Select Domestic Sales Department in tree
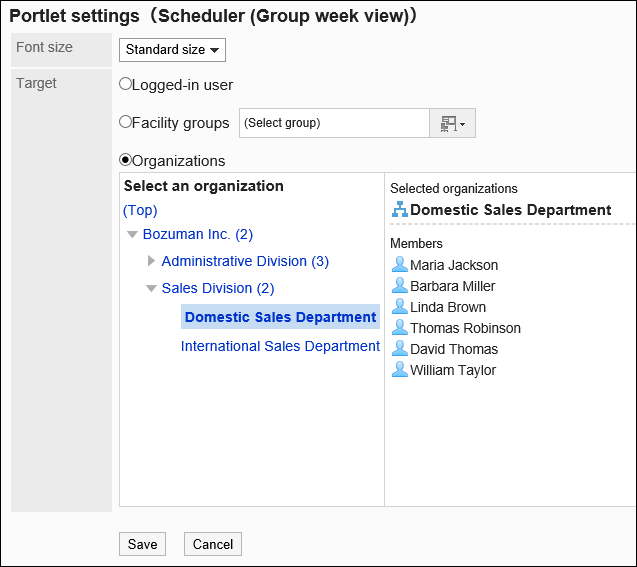637x567 pixels. pyautogui.click(x=280, y=317)
